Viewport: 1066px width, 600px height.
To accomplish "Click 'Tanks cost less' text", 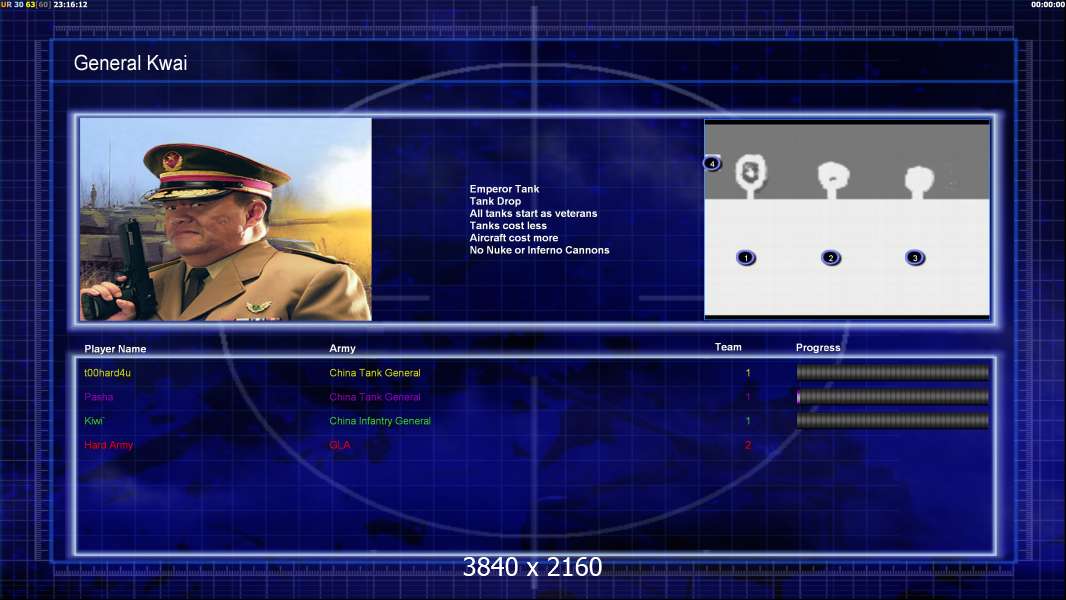I will pyautogui.click(x=508, y=226).
